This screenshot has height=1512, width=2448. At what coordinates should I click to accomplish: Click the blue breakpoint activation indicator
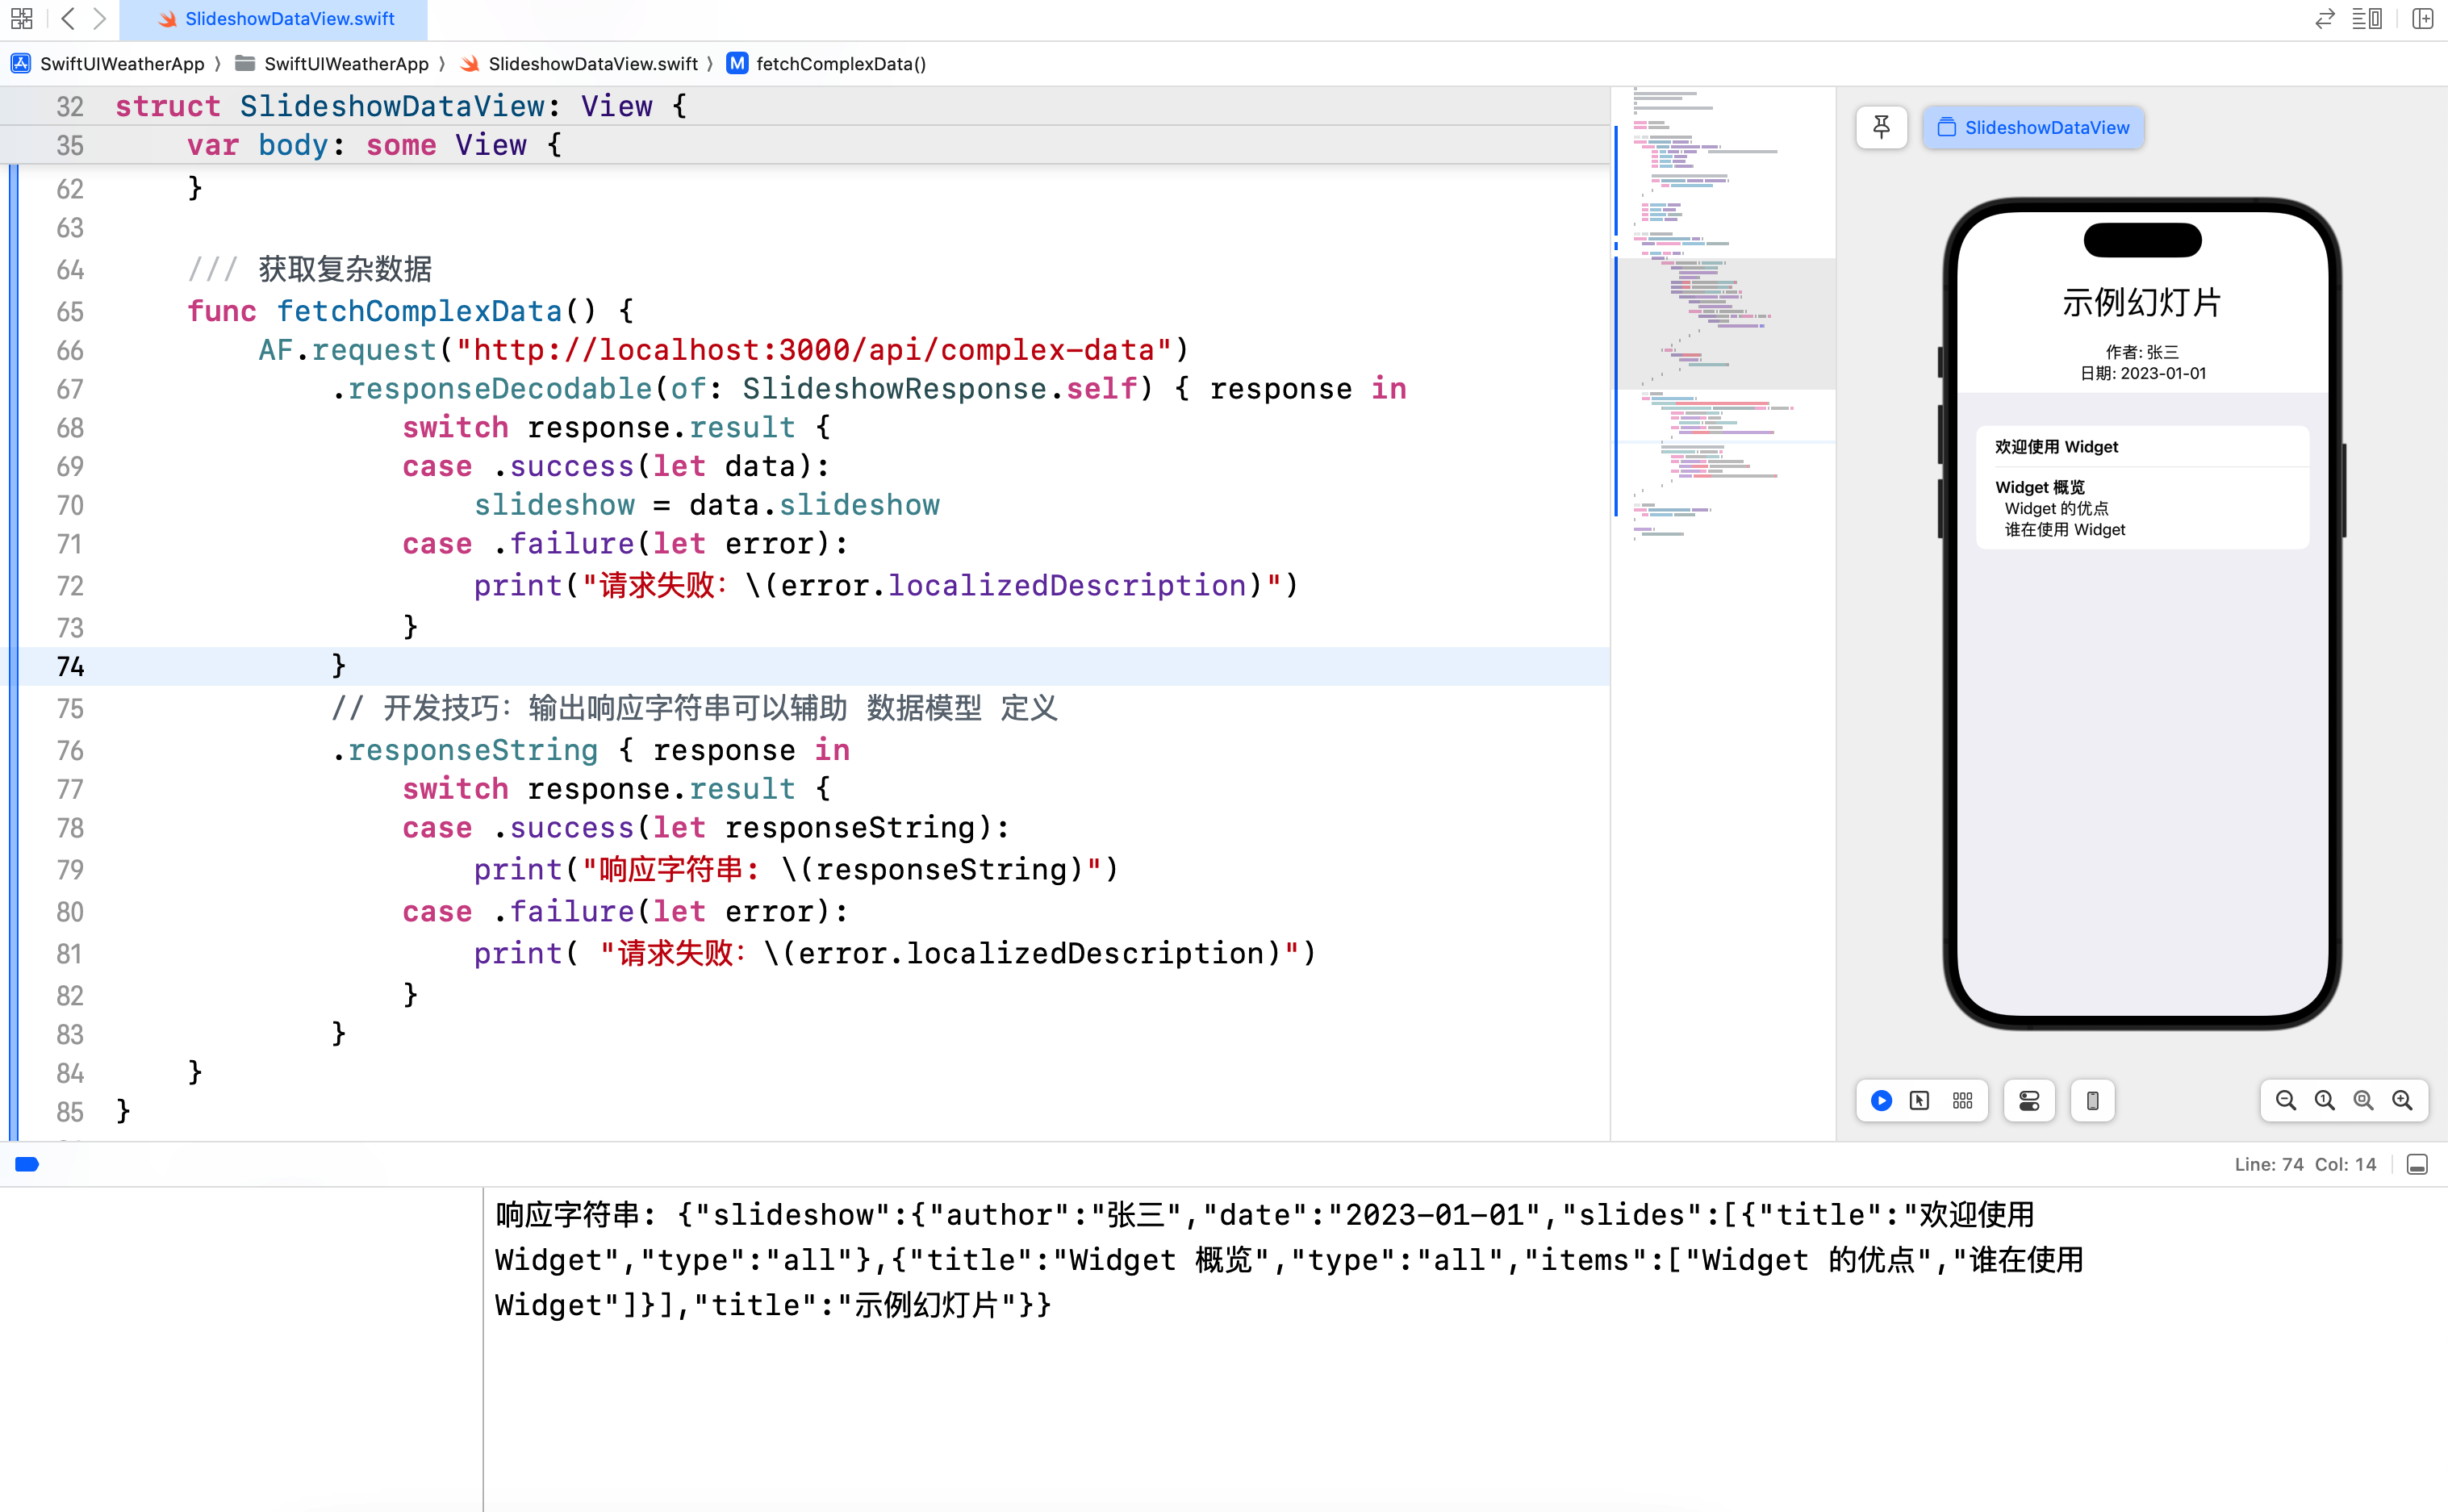[27, 1164]
